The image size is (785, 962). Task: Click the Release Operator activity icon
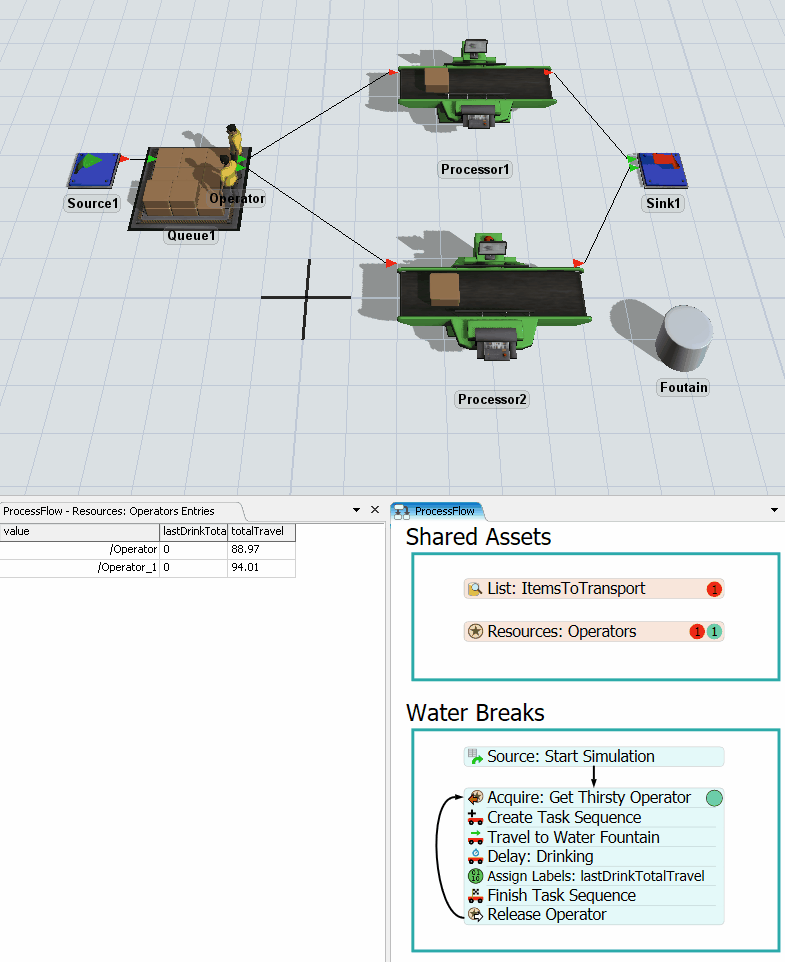pyautogui.click(x=475, y=915)
